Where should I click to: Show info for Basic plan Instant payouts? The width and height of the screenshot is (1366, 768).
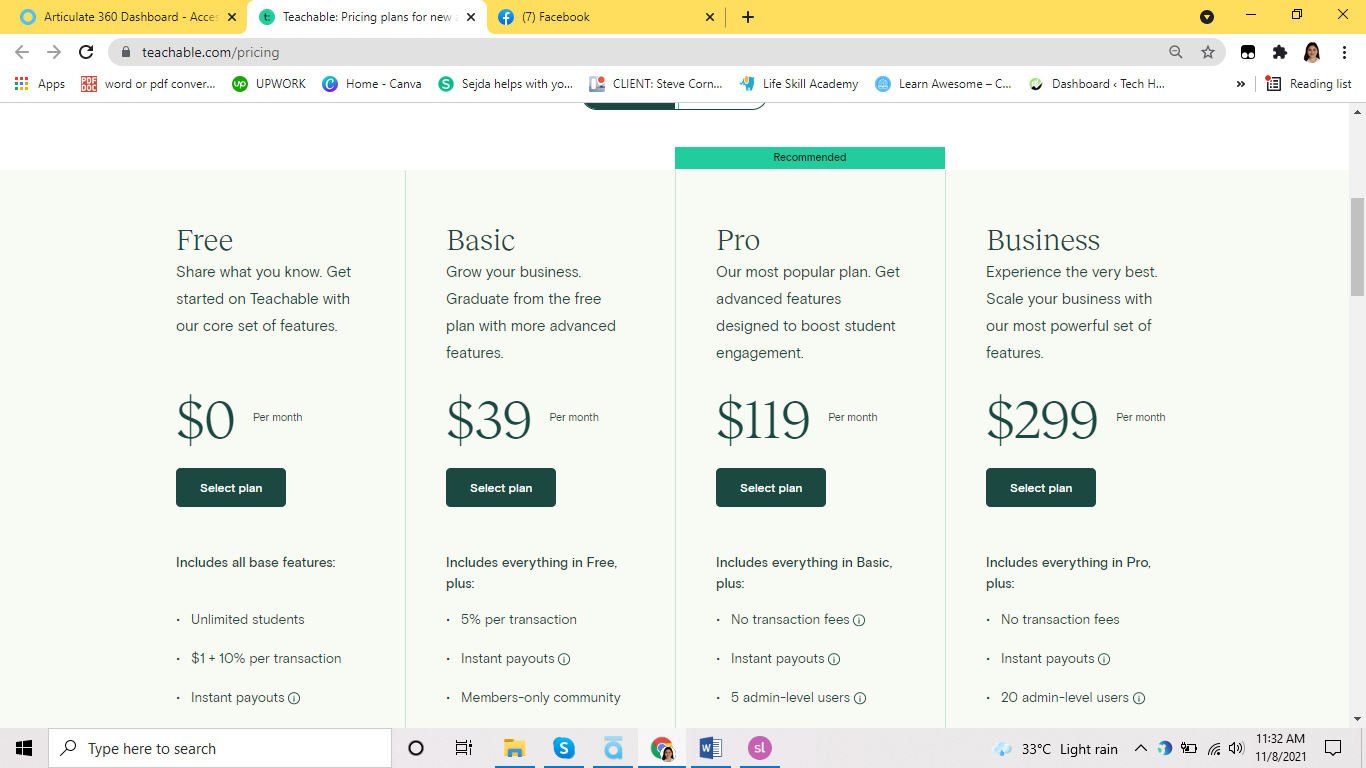pos(564,659)
